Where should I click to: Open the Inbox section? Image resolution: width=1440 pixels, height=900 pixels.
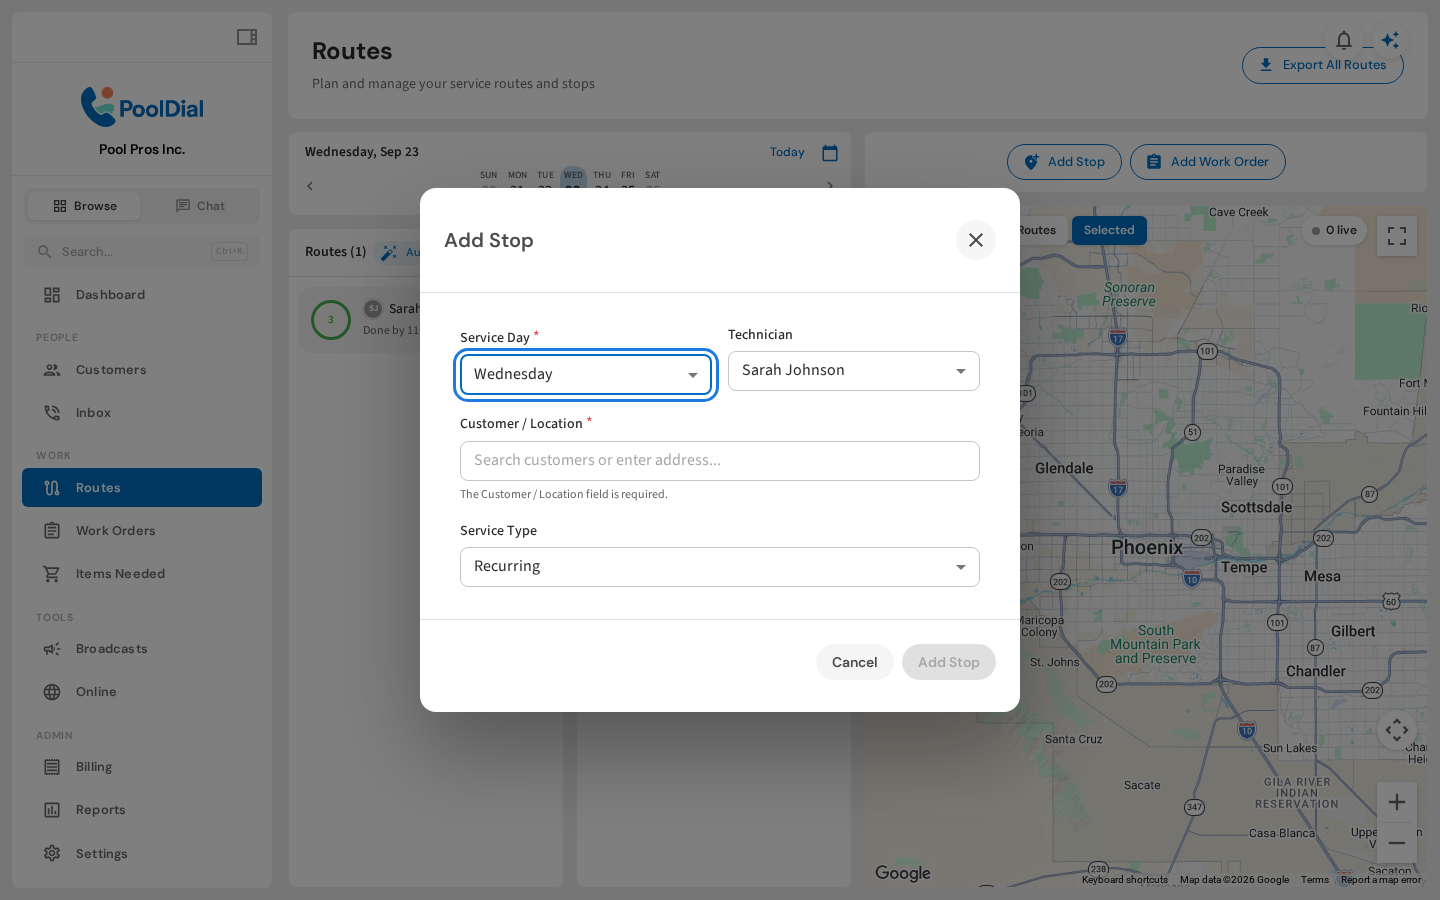[142, 413]
